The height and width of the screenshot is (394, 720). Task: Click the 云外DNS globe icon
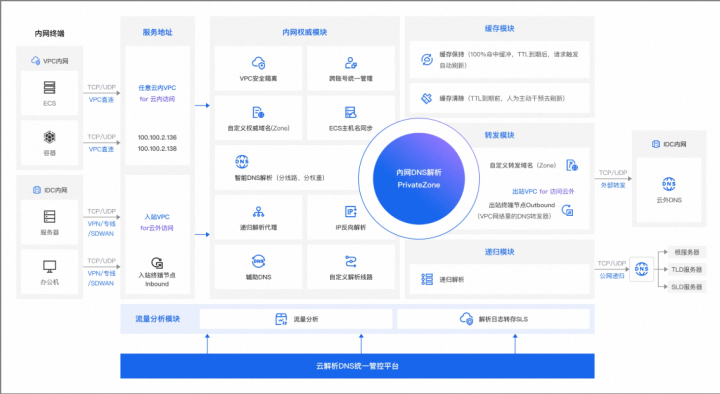pos(669,184)
